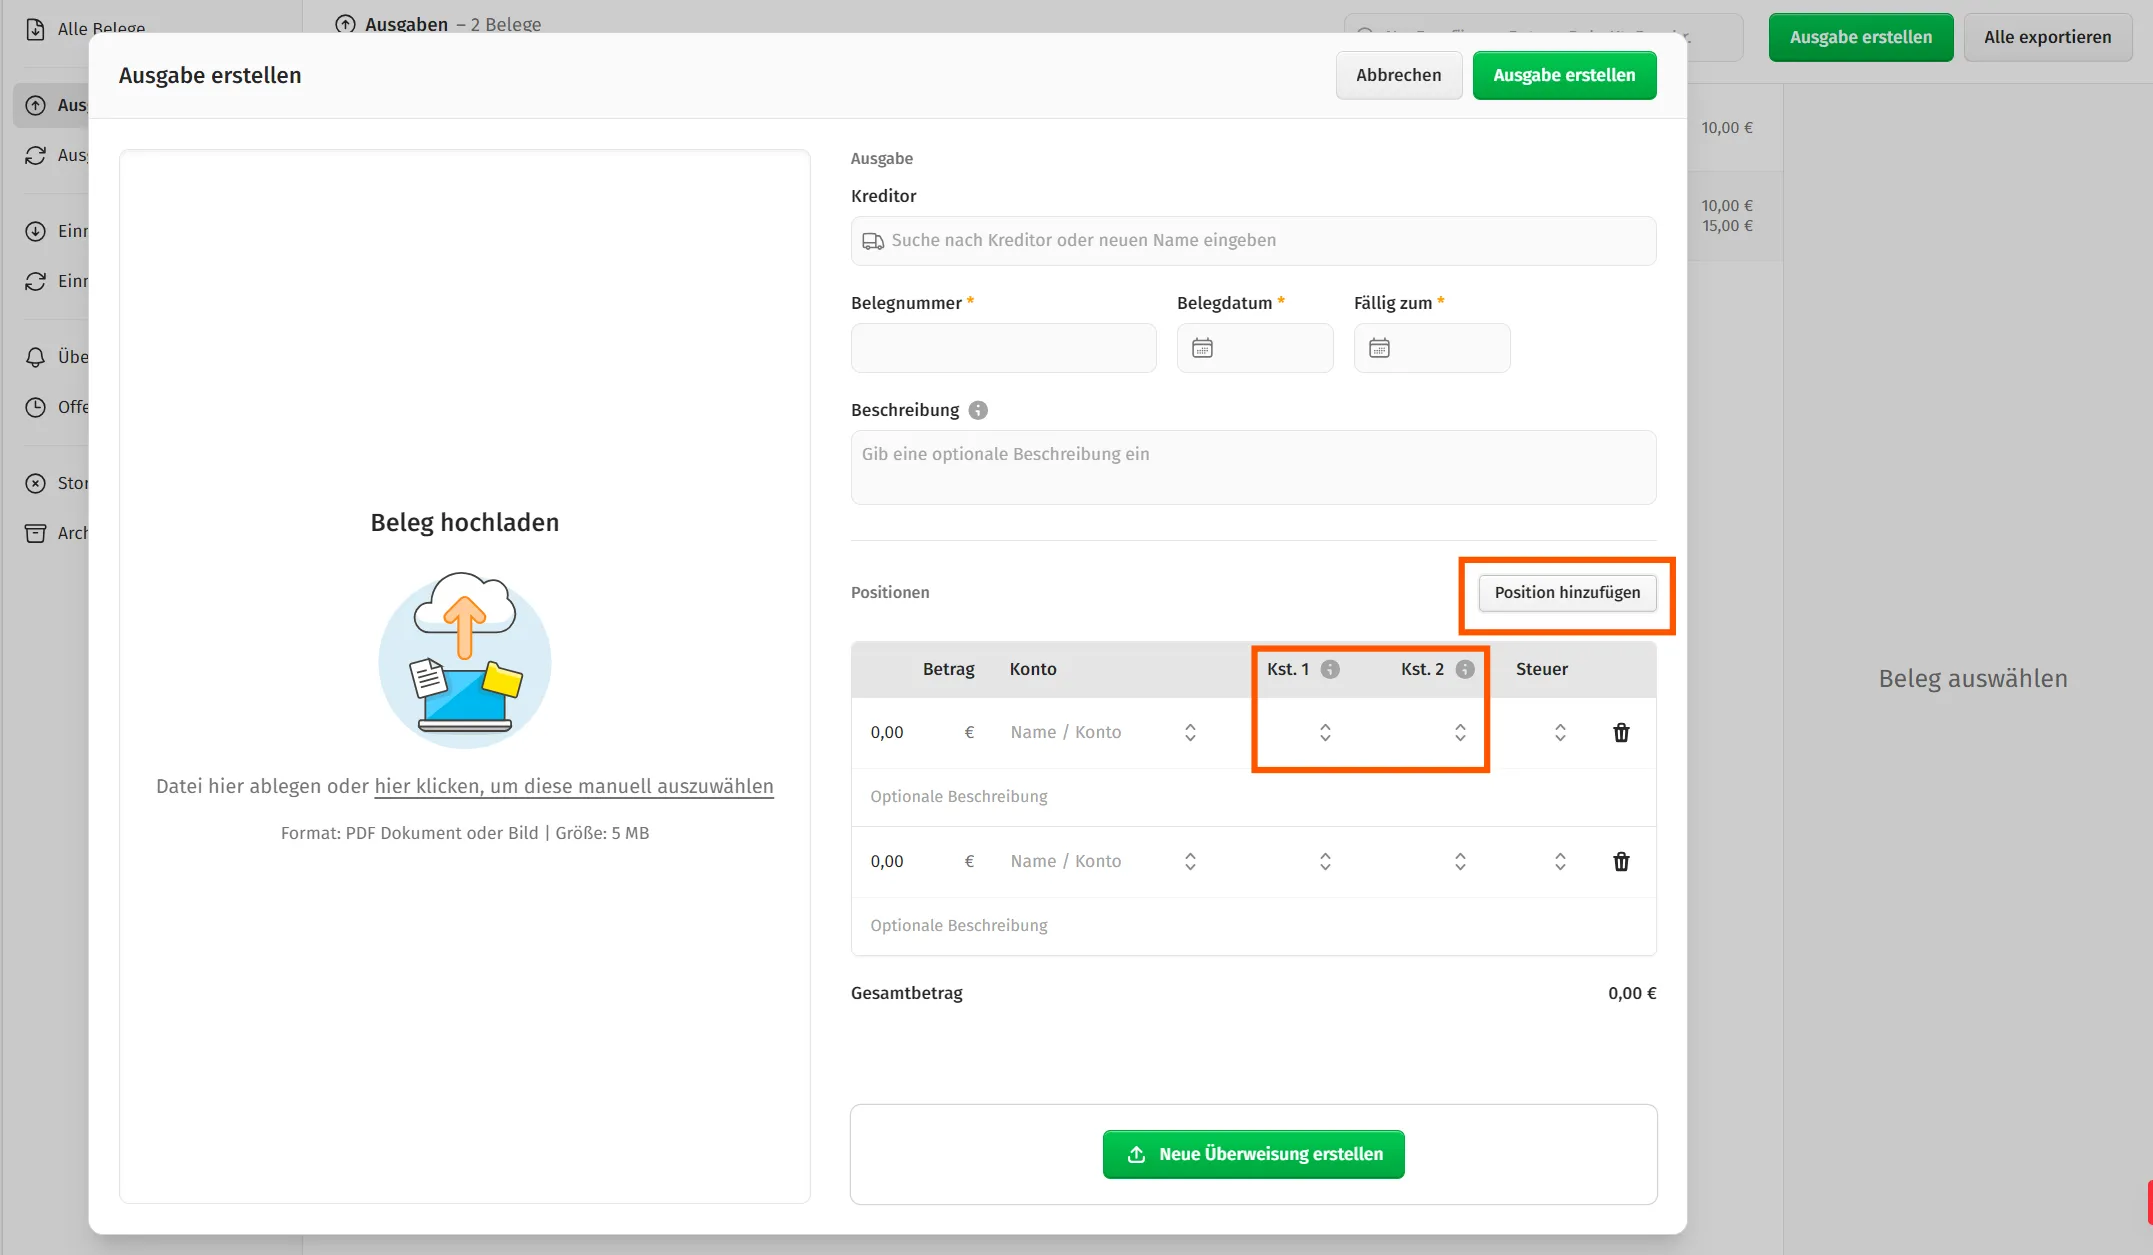Image resolution: width=2153 pixels, height=1255 pixels.
Task: Focus the Kreditor search field
Action: click(x=1253, y=241)
